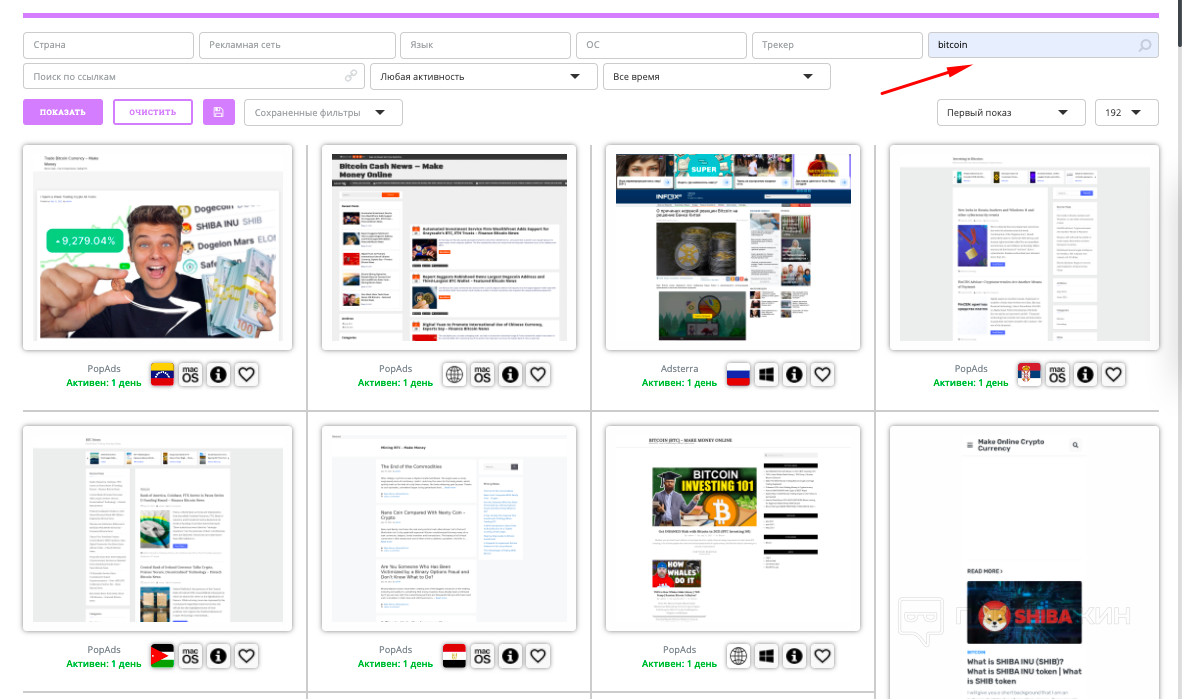Click globe icon under Bitcoin Investing 101 card
This screenshot has width=1182, height=699.
pyautogui.click(x=738, y=656)
